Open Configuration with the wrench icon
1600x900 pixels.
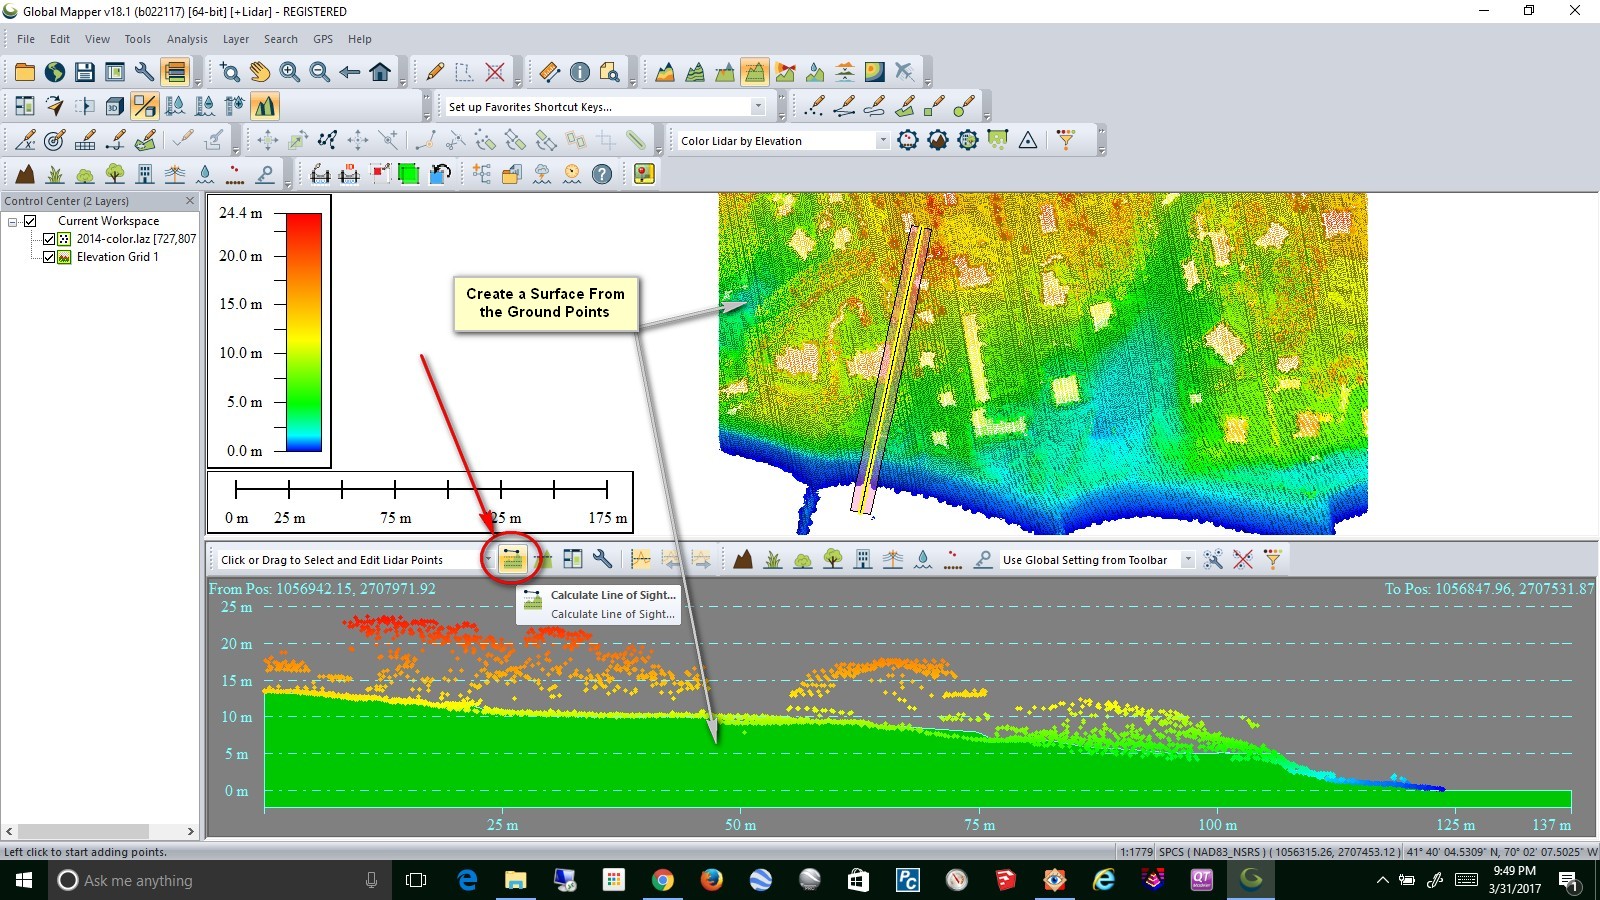[145, 72]
